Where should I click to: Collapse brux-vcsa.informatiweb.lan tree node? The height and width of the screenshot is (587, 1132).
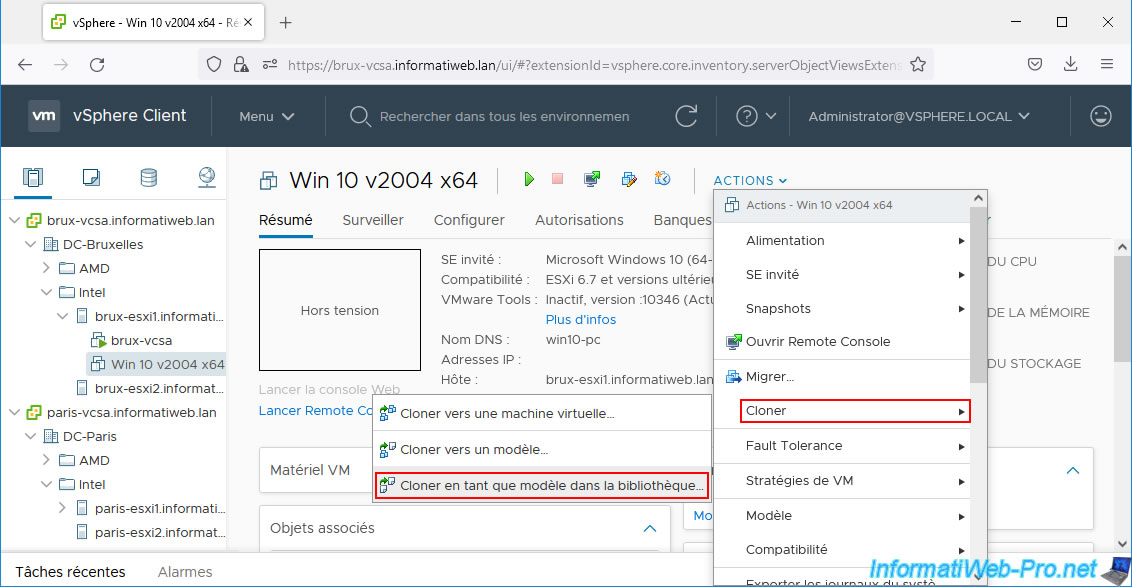coord(14,220)
